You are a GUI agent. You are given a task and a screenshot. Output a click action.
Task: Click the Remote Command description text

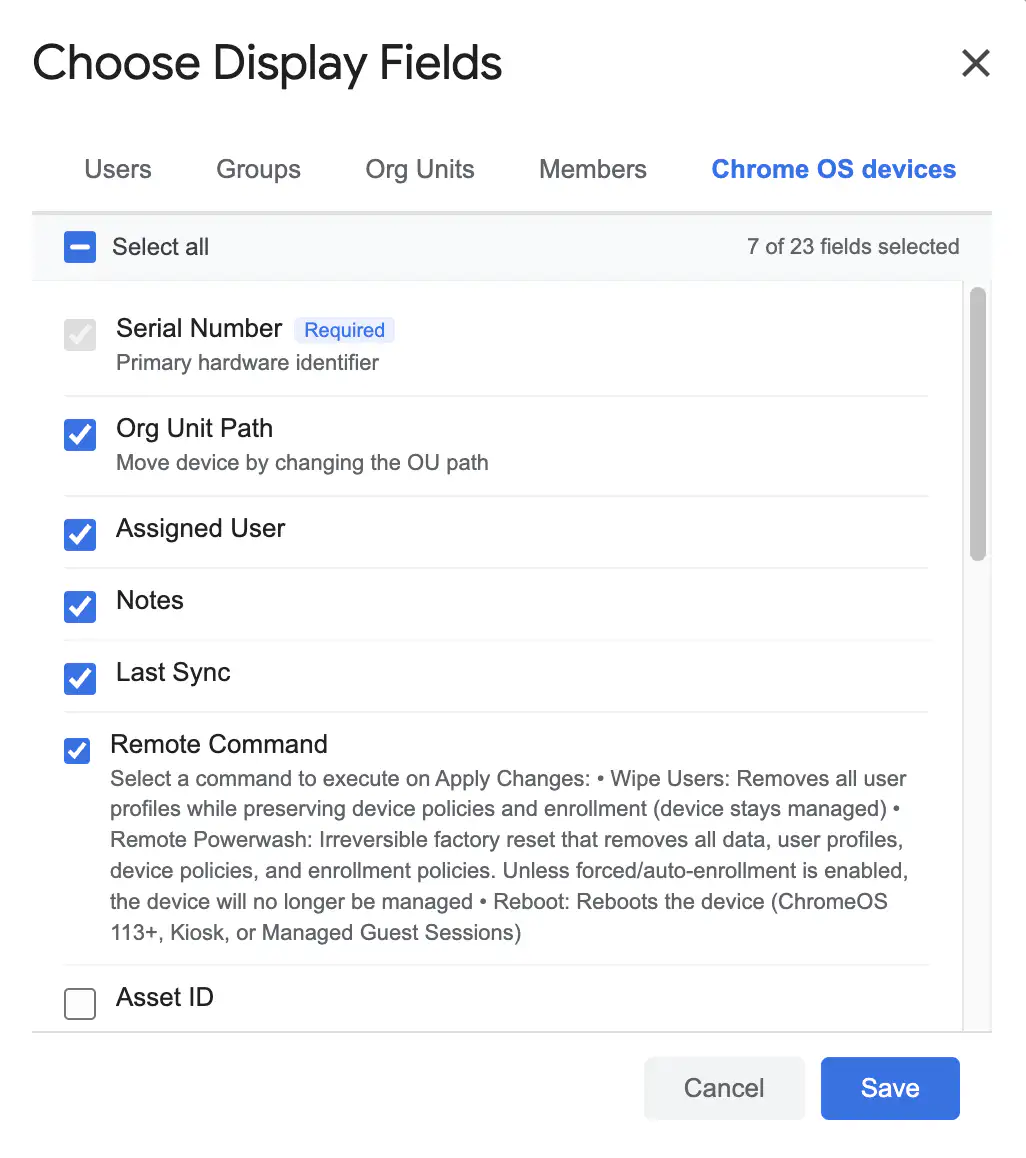point(509,855)
